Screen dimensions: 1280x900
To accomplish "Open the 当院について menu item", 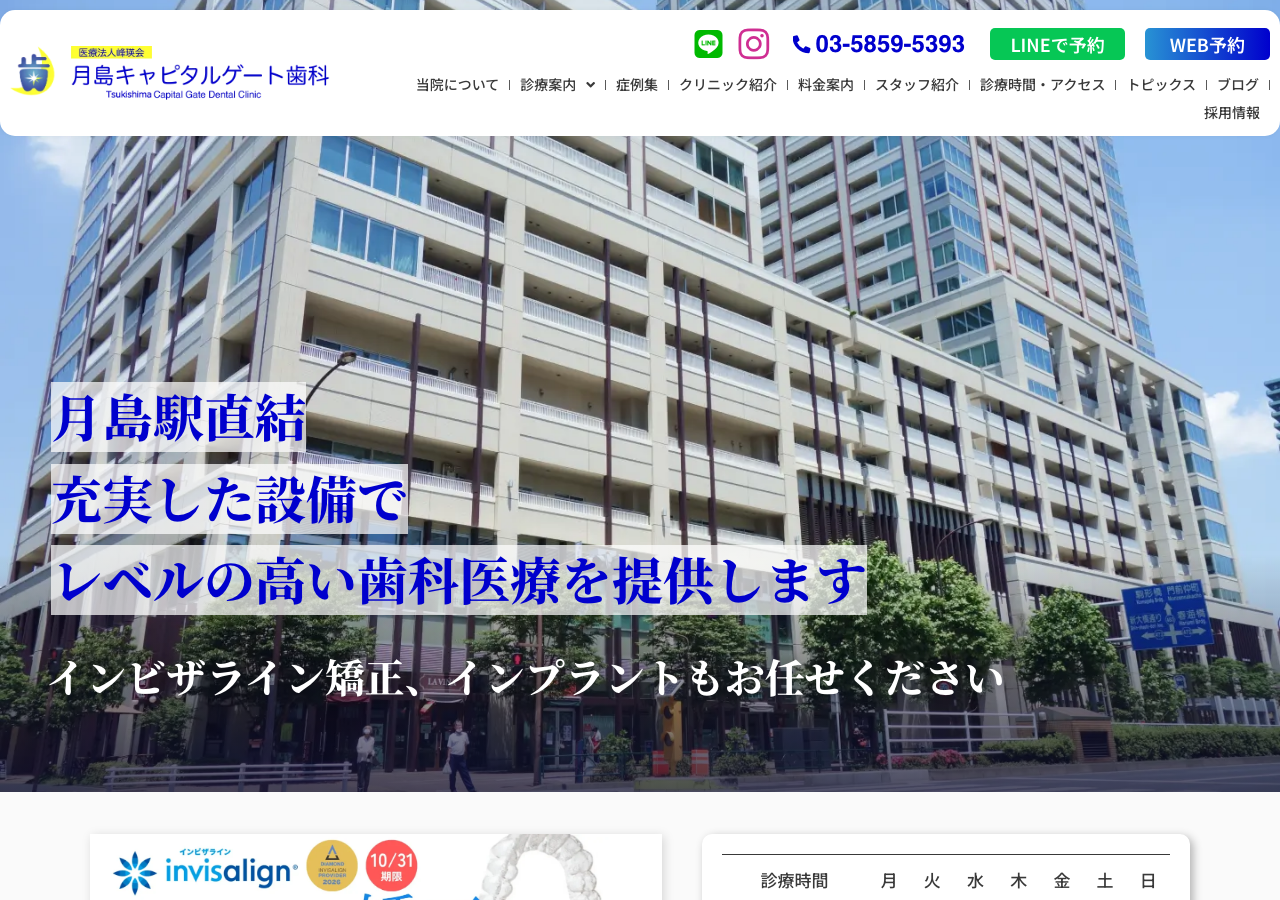I will click(x=457, y=85).
